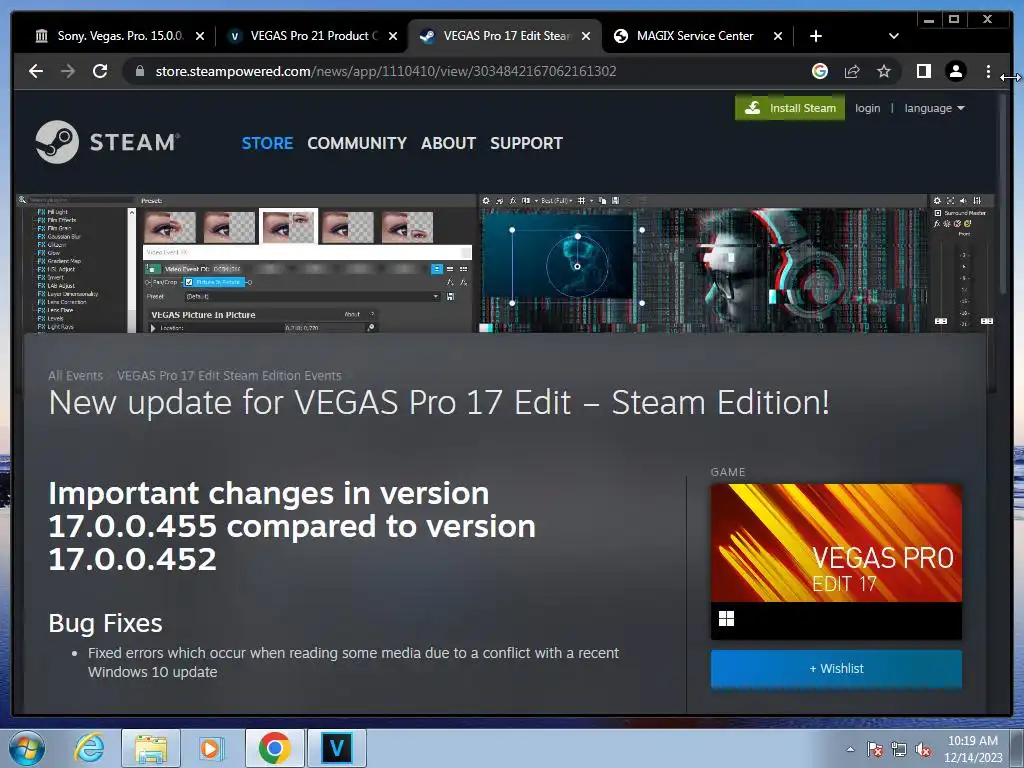Bookmark this page with the star
Screen dimensions: 1024x768
[x=884, y=71]
